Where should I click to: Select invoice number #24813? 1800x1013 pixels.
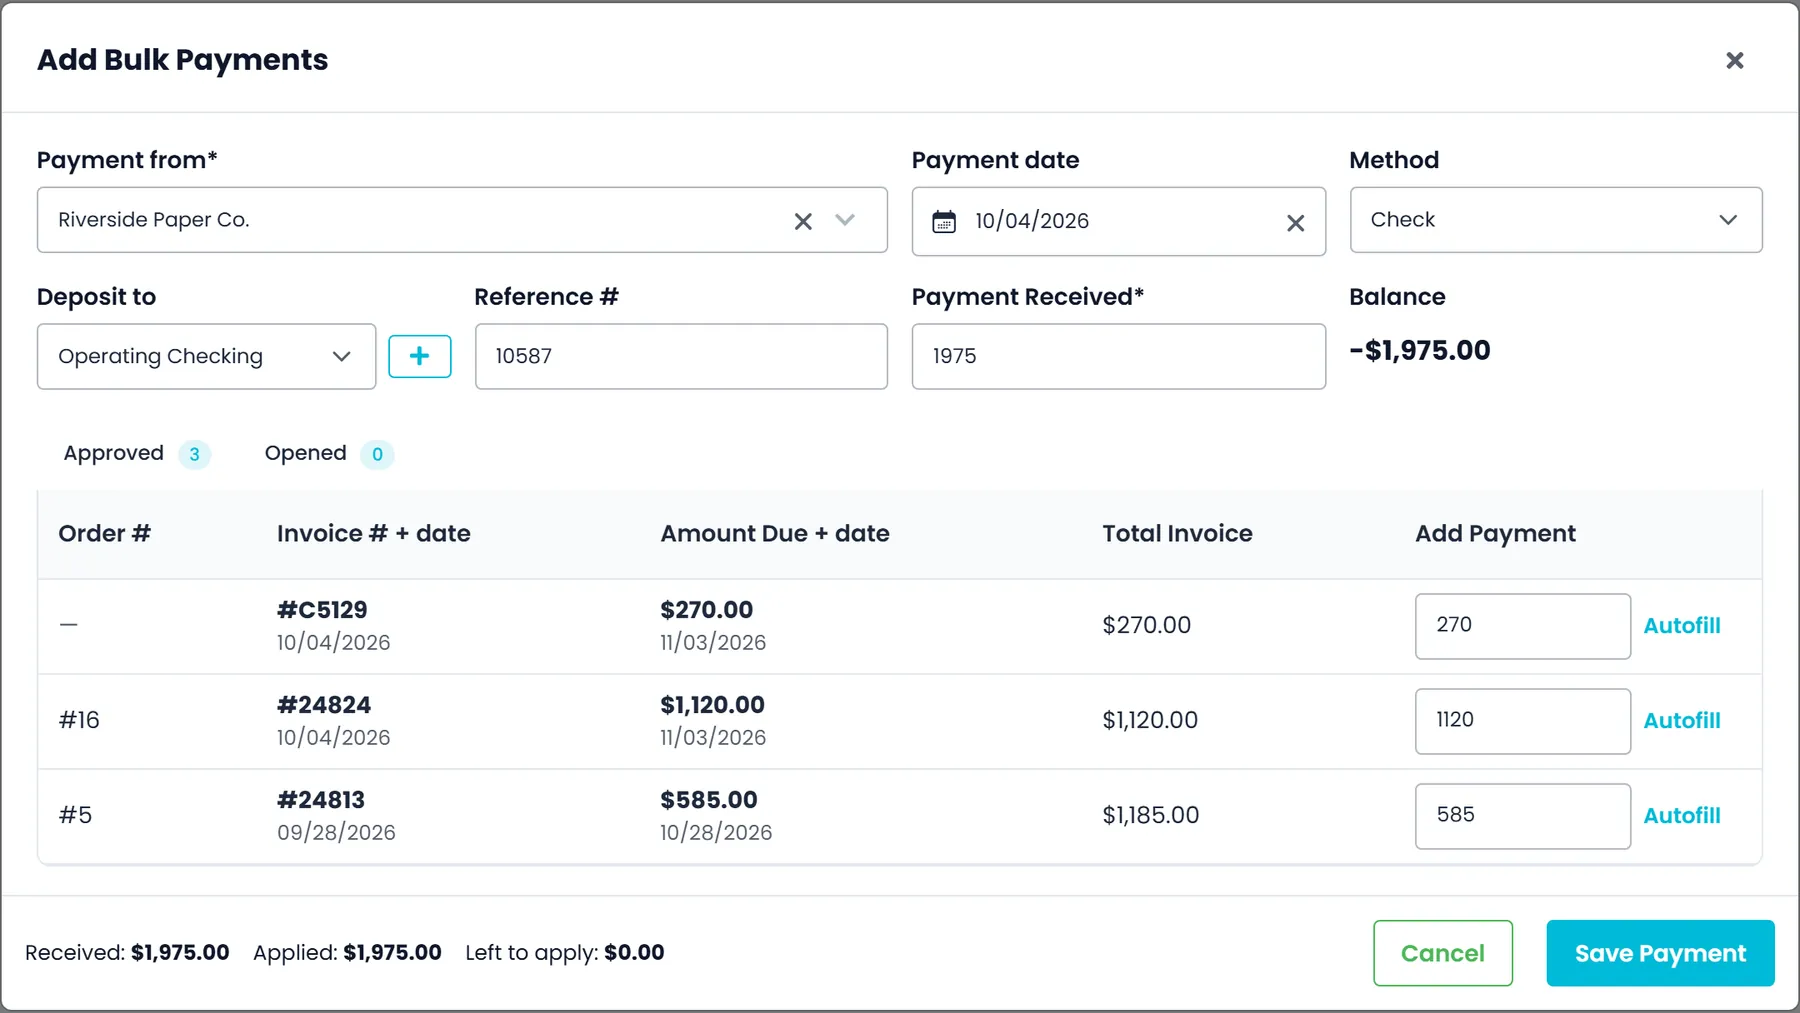click(x=321, y=800)
